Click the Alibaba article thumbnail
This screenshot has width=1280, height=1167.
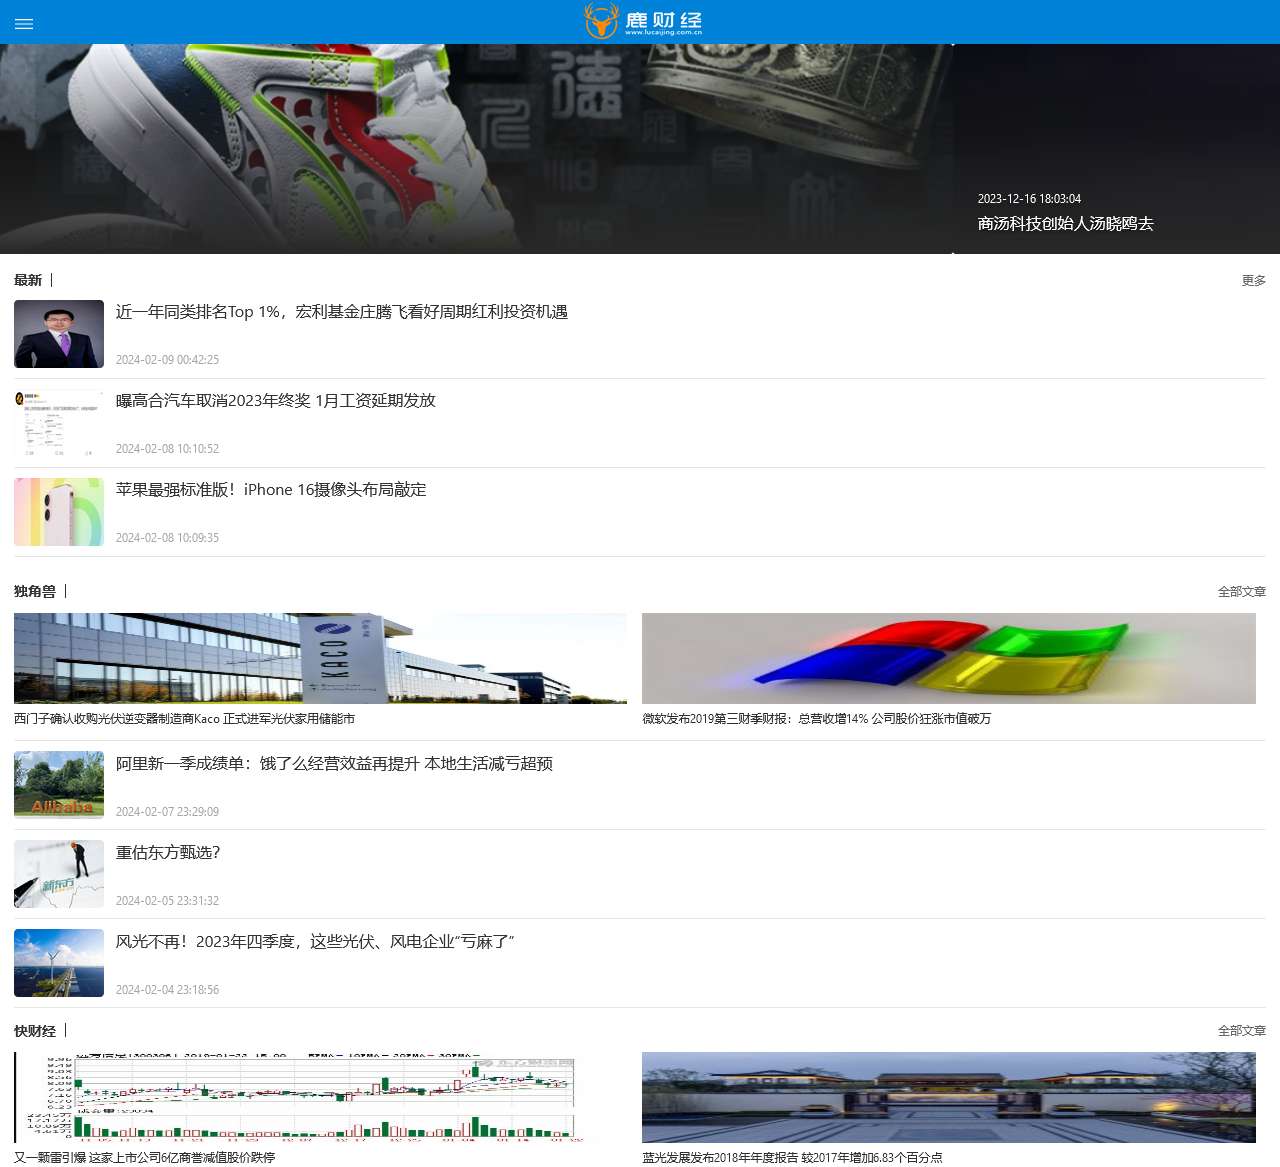pos(59,785)
